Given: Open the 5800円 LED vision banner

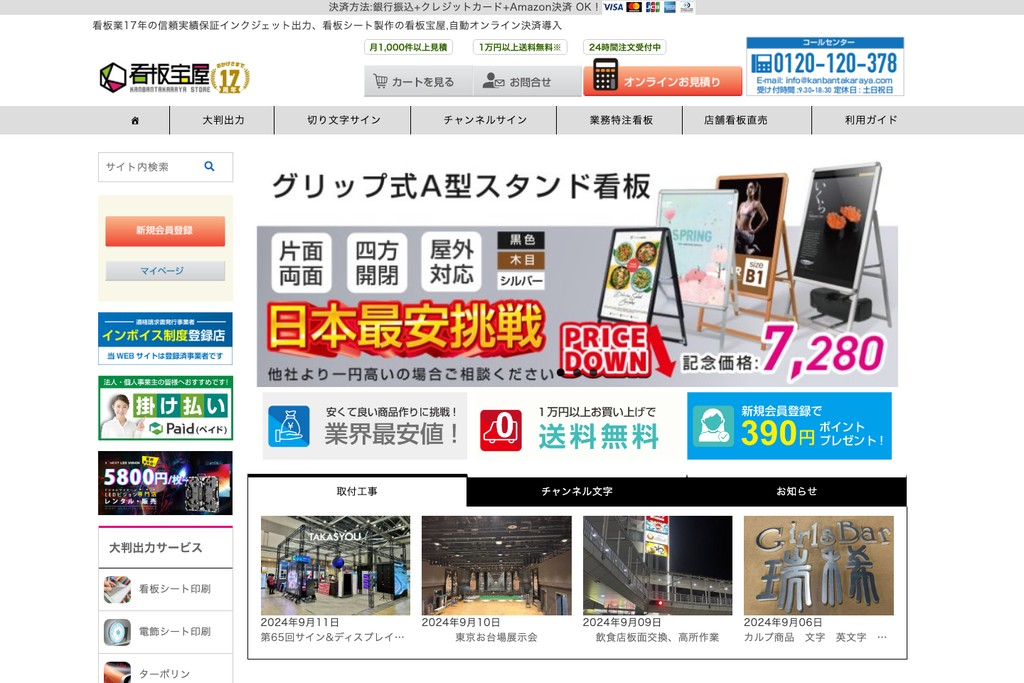Looking at the screenshot, I should (x=165, y=483).
